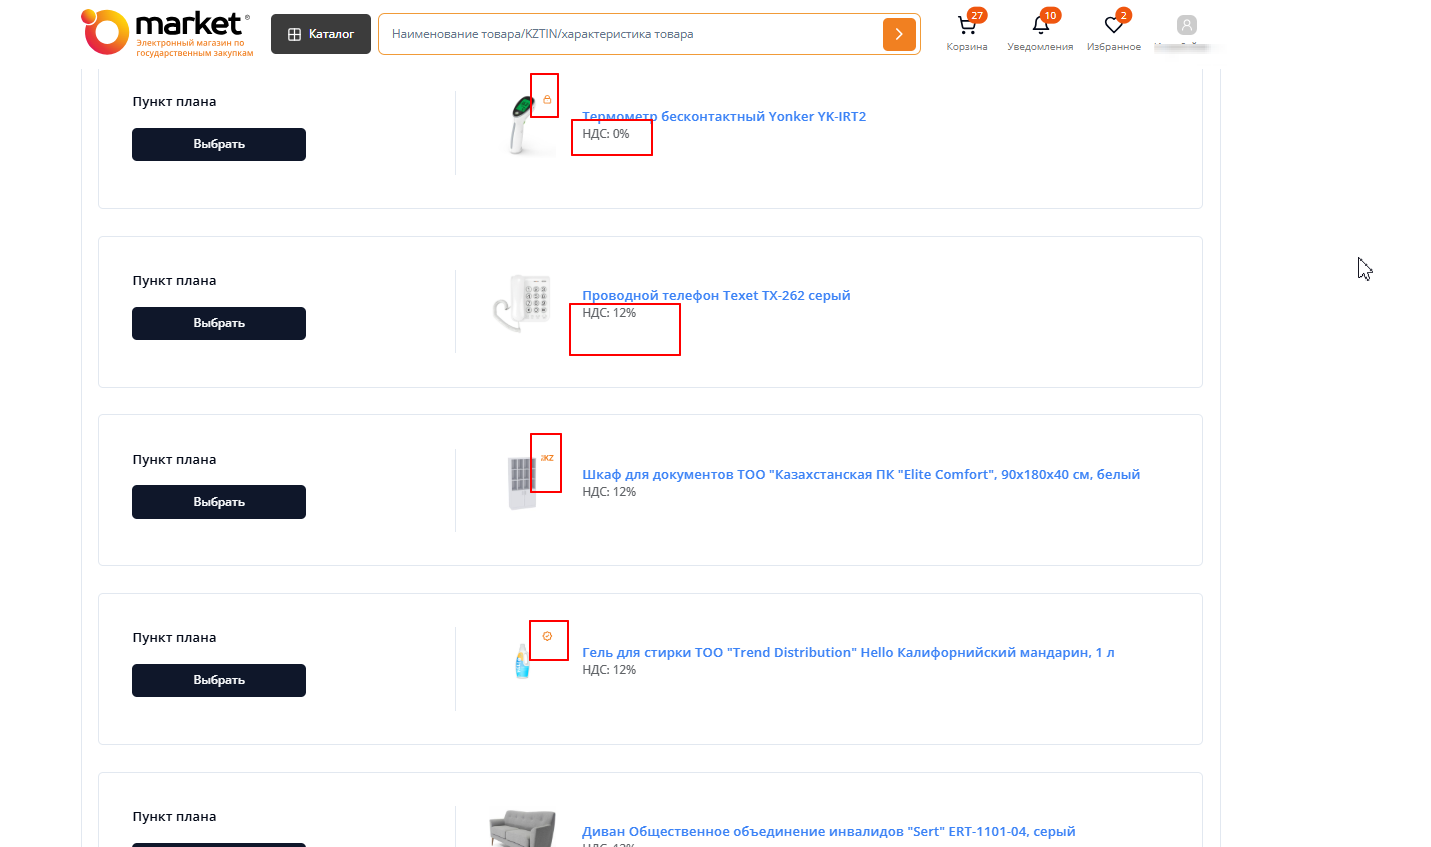Click Пункт плана label in Диван row

coord(174,817)
